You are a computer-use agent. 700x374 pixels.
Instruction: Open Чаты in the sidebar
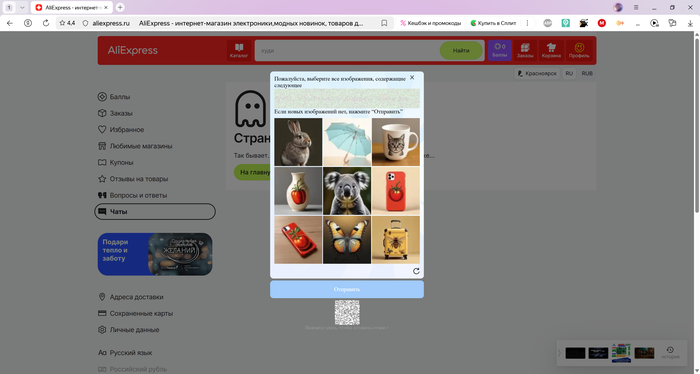pyautogui.click(x=155, y=212)
